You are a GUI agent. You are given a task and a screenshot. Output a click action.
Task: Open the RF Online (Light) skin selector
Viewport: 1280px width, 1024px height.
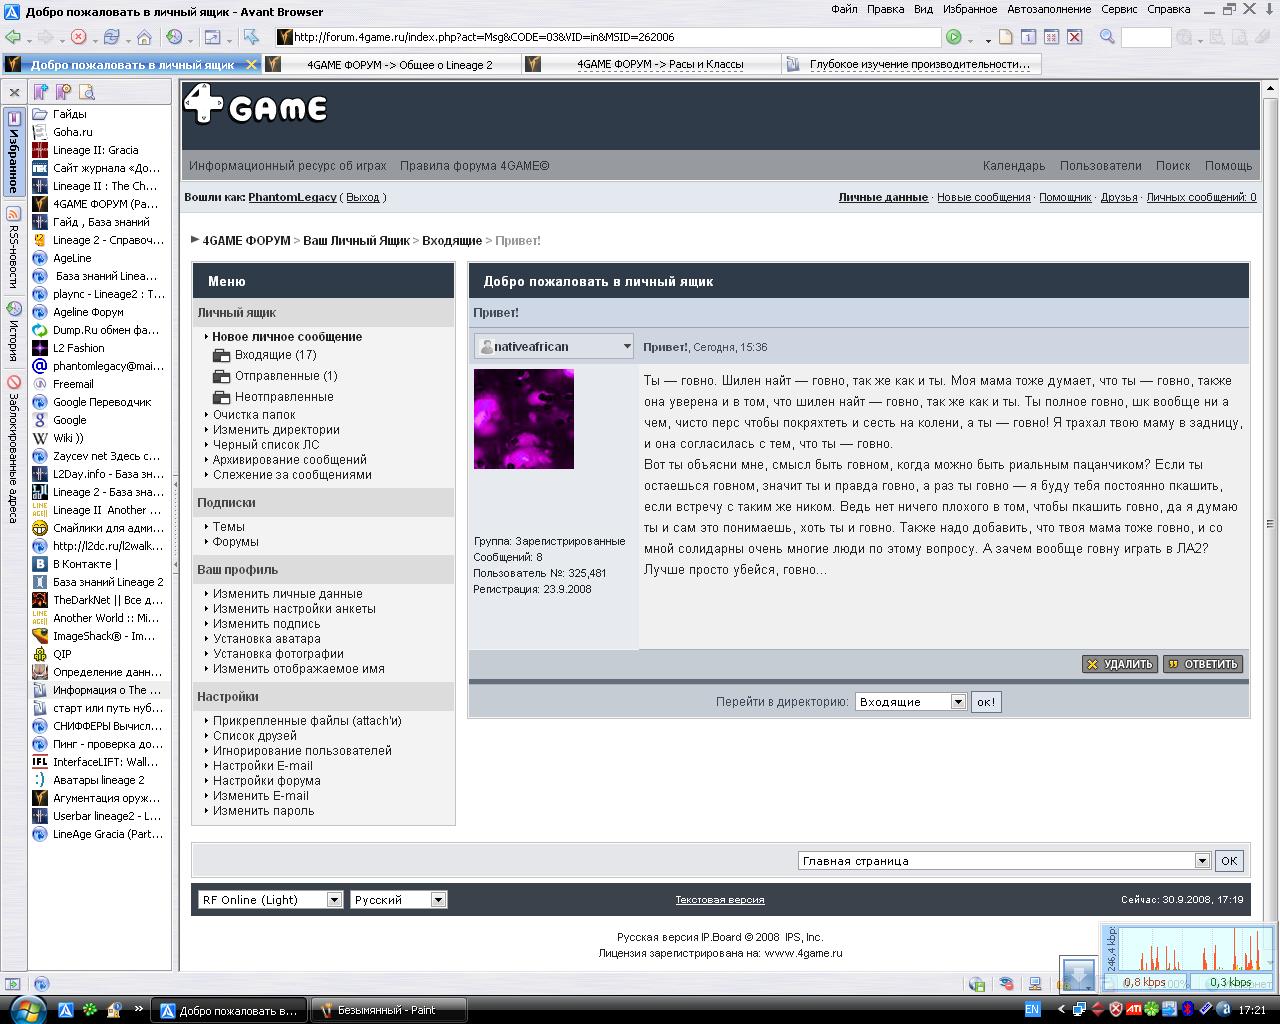click(334, 900)
